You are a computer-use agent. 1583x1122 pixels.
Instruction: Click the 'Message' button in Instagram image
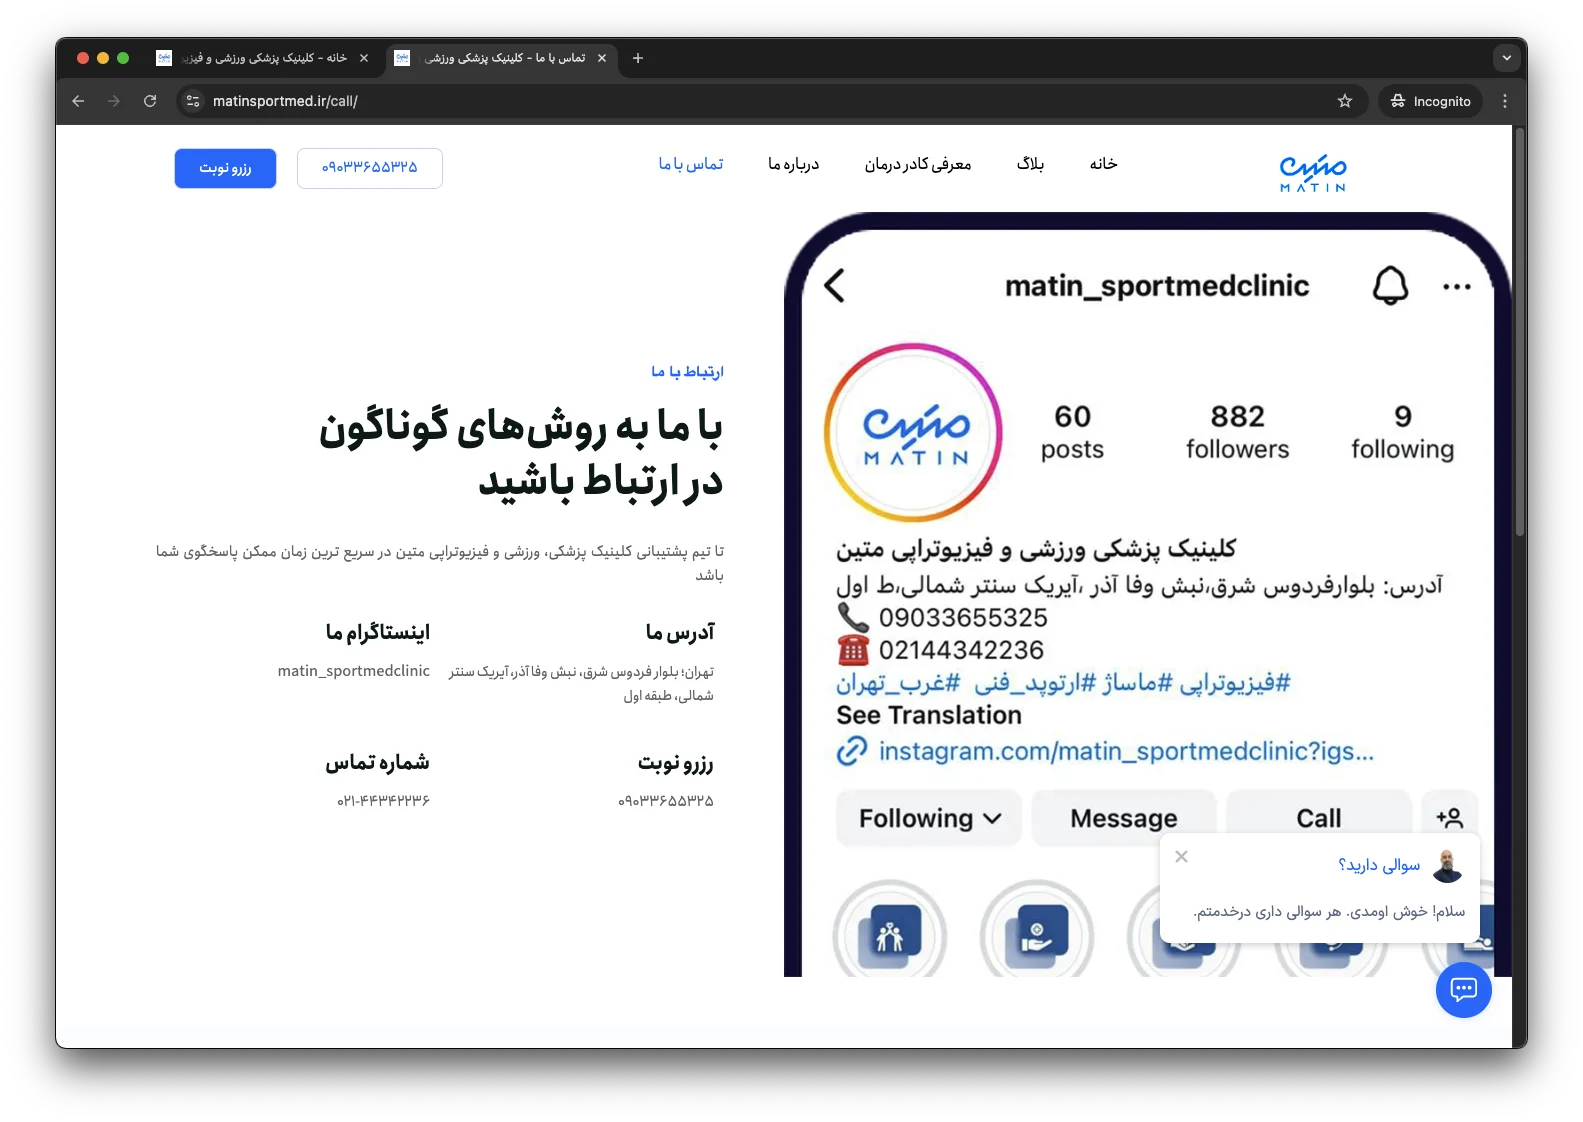(x=1124, y=818)
